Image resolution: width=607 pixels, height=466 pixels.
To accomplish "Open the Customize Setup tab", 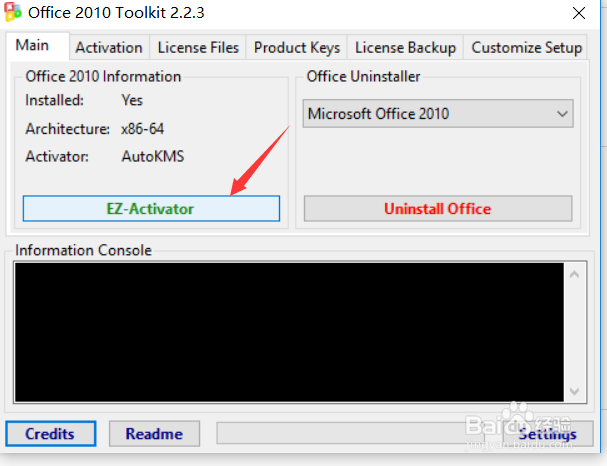I will click(526, 48).
